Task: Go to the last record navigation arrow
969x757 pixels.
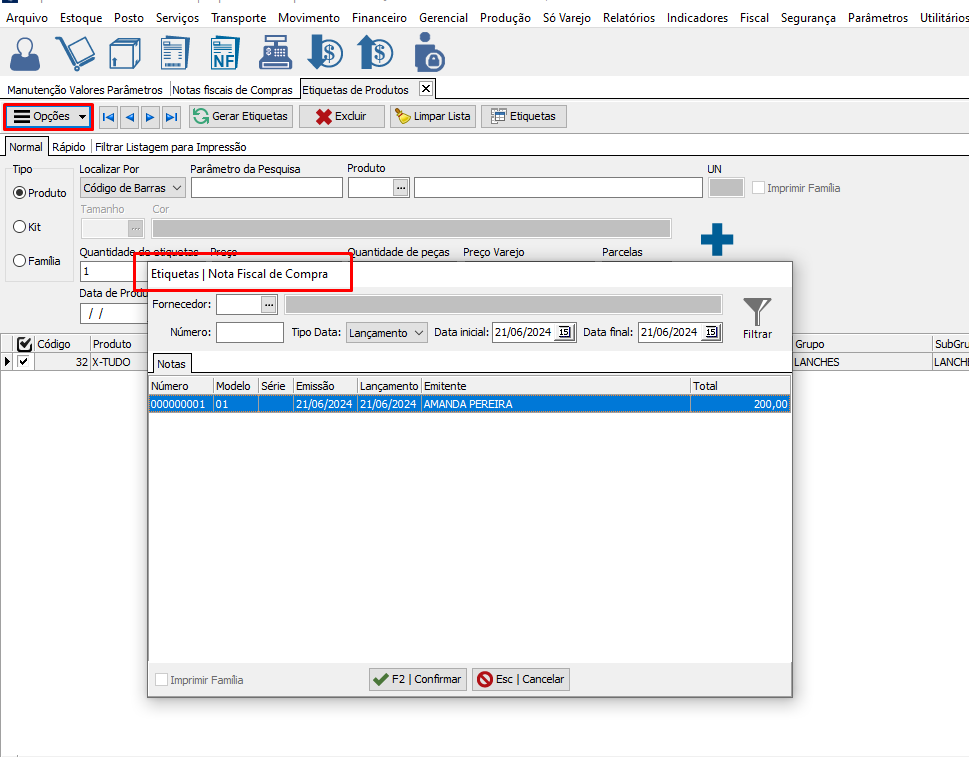Action: [172, 117]
